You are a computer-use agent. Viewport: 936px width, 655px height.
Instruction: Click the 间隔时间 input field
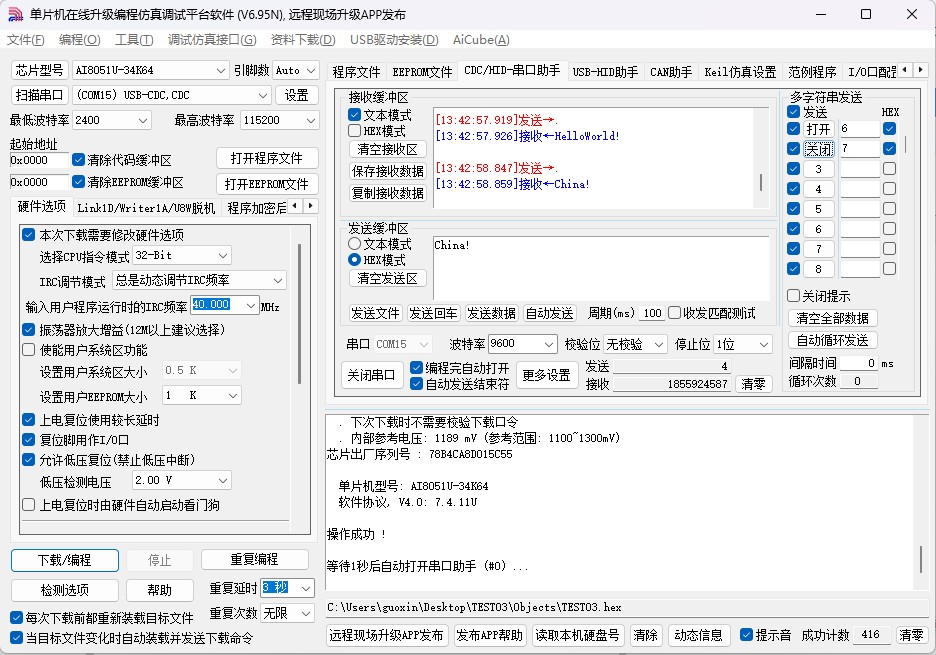(859, 363)
